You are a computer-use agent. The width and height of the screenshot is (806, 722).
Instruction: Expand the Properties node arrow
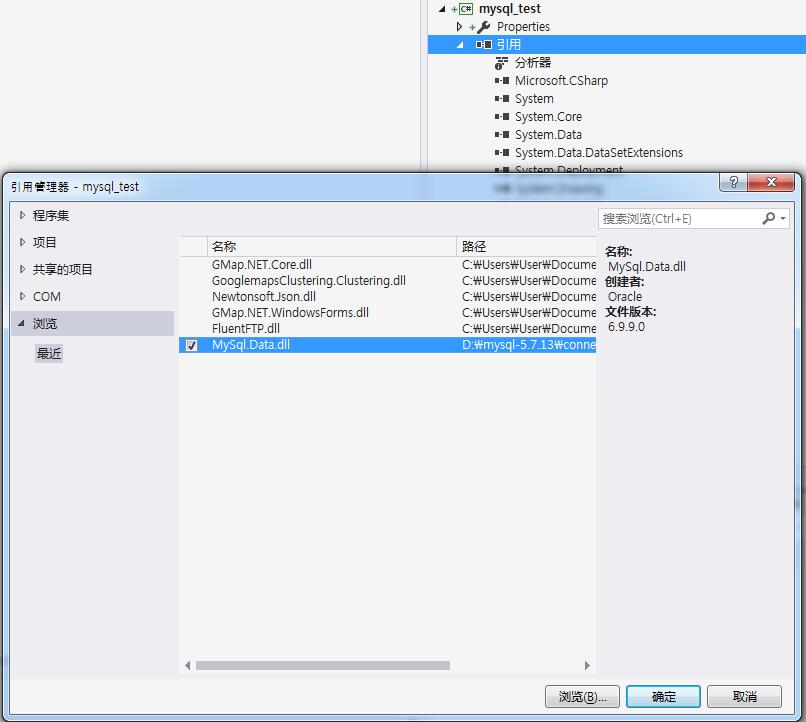pyautogui.click(x=459, y=26)
